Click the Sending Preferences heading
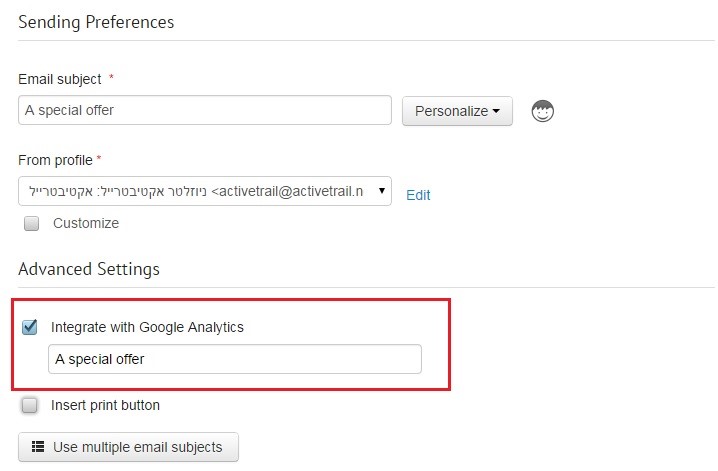This screenshot has height=471, width=718. (96, 22)
